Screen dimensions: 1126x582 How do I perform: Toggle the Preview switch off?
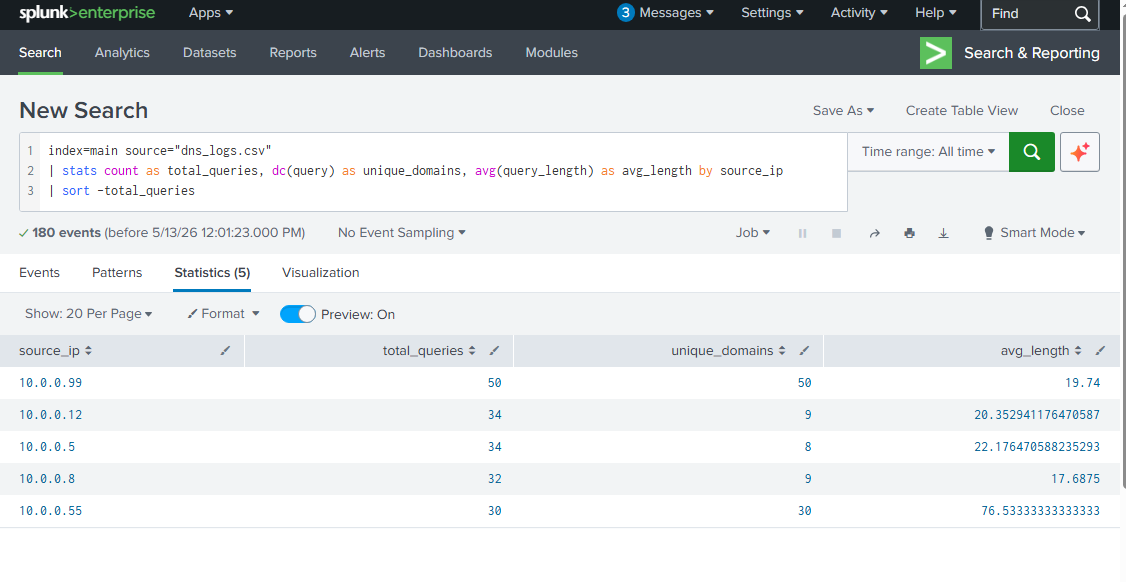[297, 314]
